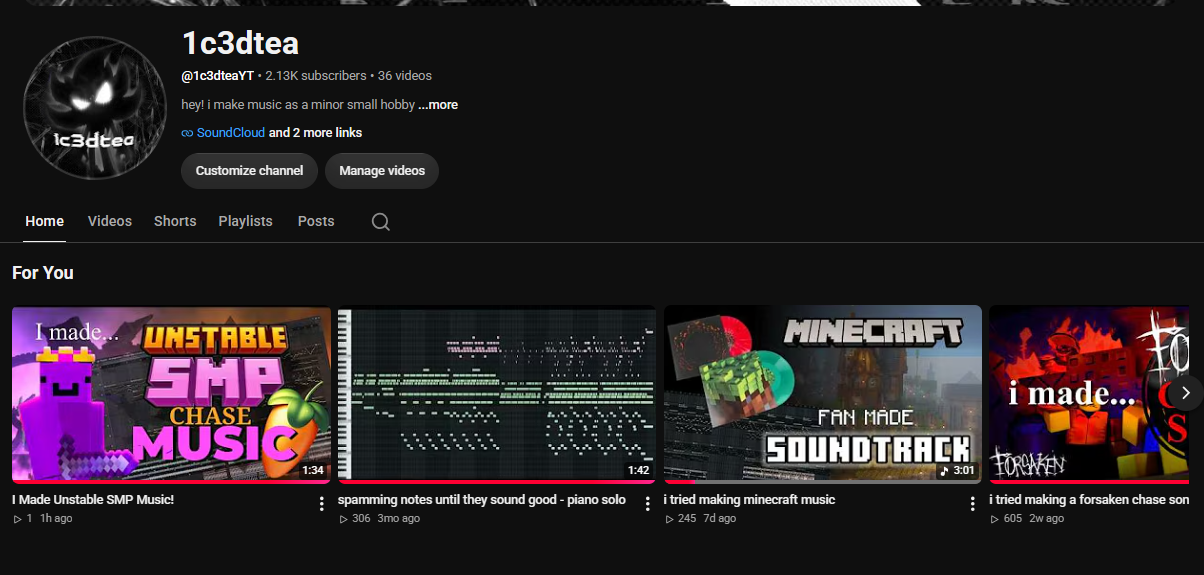
Task: Open menu for I Made Unstable SMP Music
Action: 321,504
